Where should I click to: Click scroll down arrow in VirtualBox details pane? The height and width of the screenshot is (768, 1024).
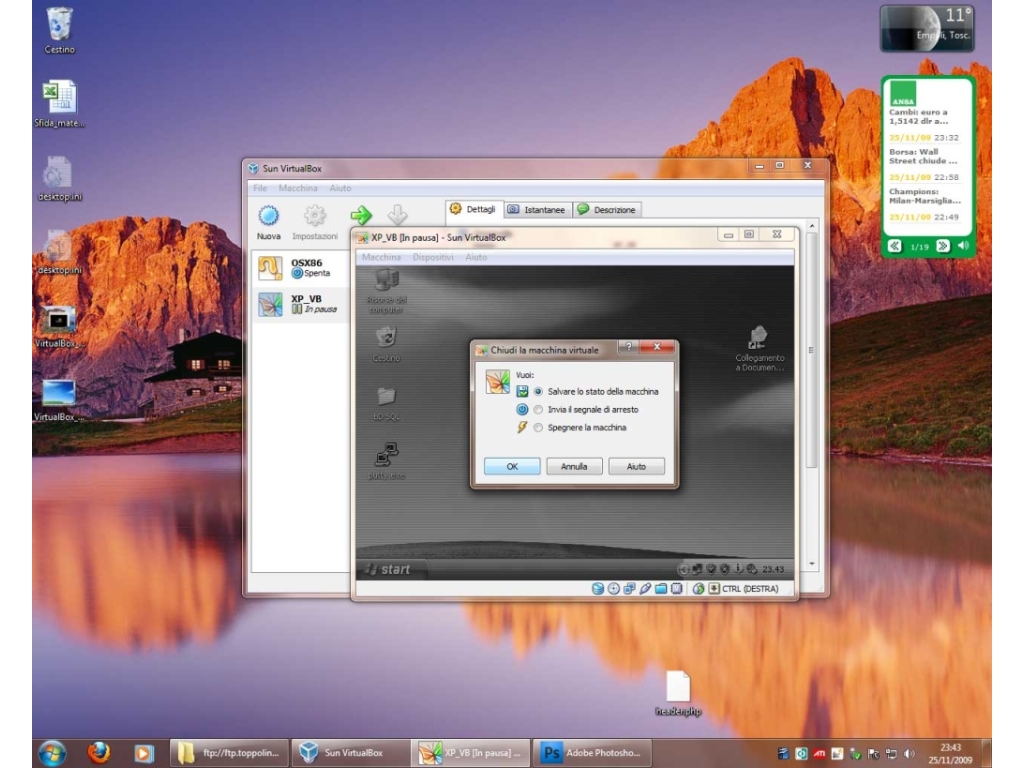click(812, 564)
